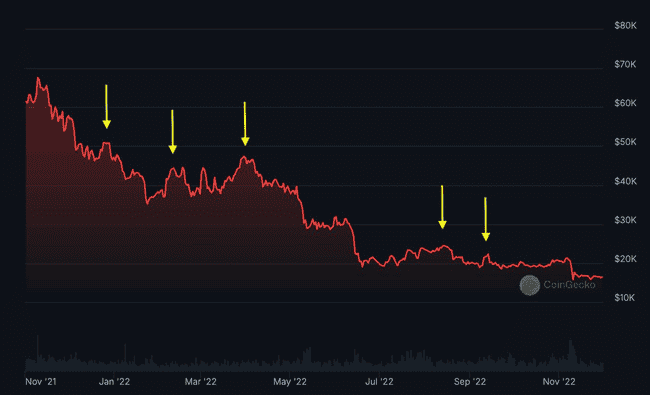Click the yellow arrow above the August peak
This screenshot has height=395, width=650.
(x=442, y=207)
